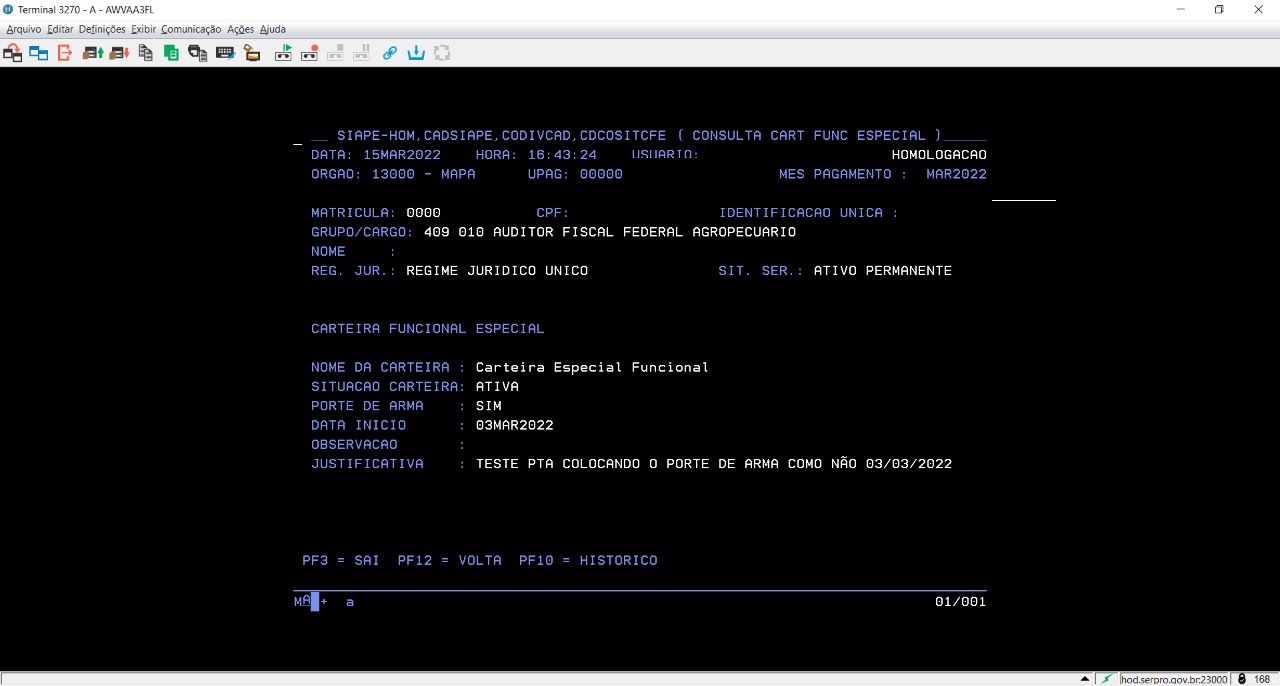Click the print screen toolbar icon

[x=198, y=53]
